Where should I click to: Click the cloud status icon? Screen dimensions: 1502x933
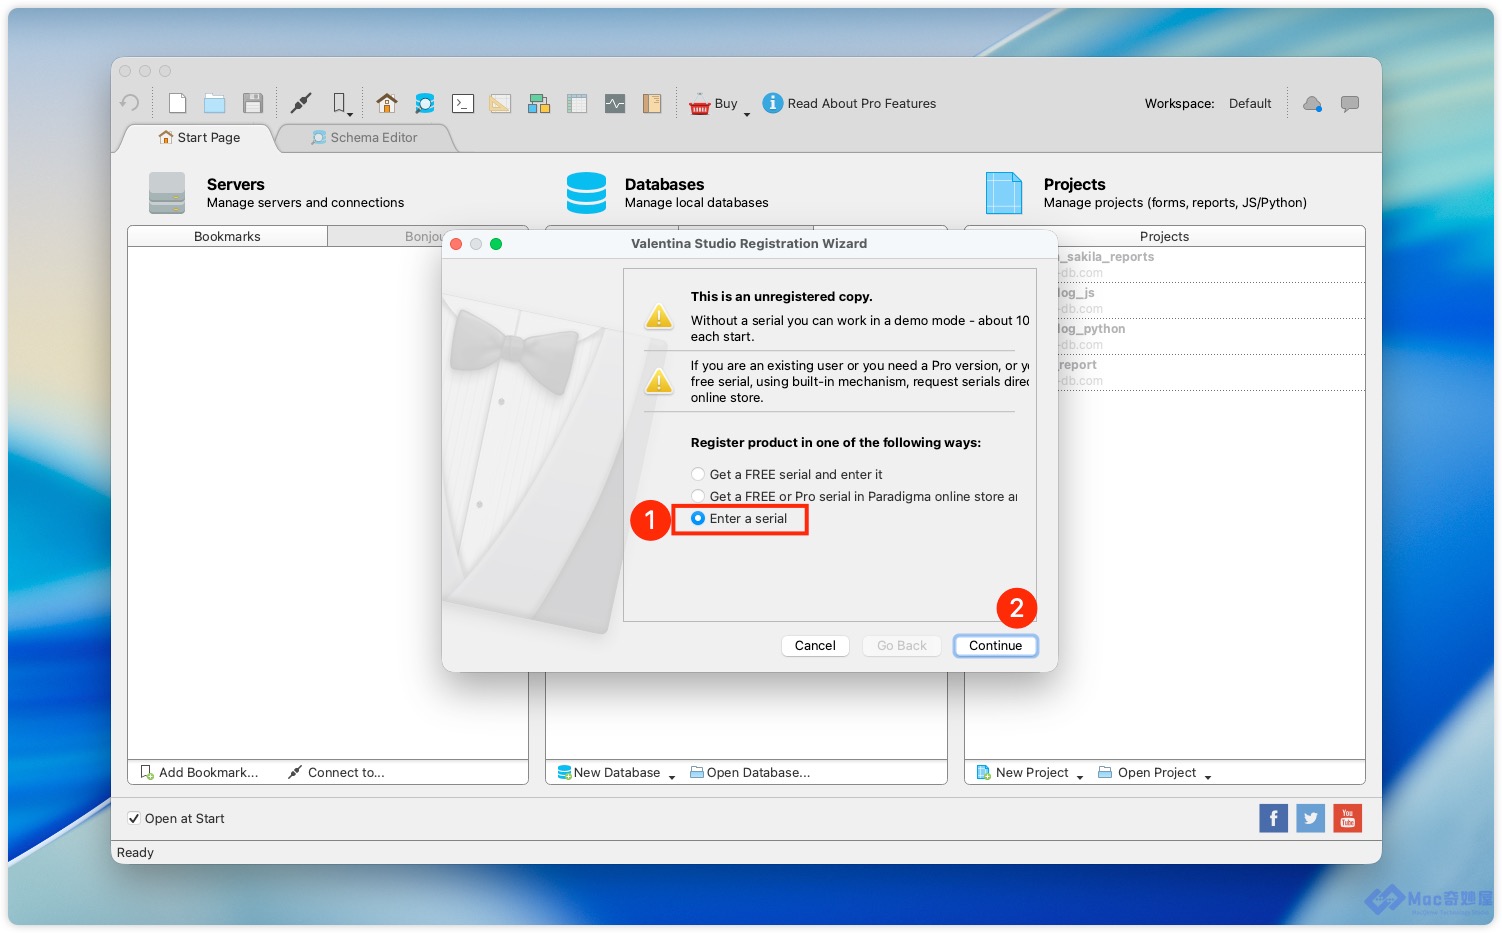click(1313, 103)
